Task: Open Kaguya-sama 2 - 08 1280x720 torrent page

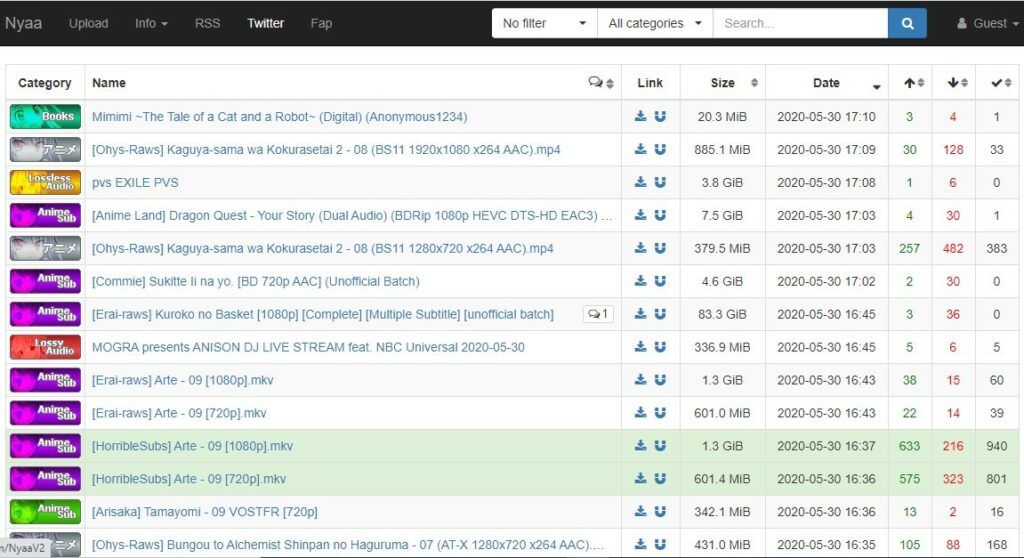Action: click(323, 249)
